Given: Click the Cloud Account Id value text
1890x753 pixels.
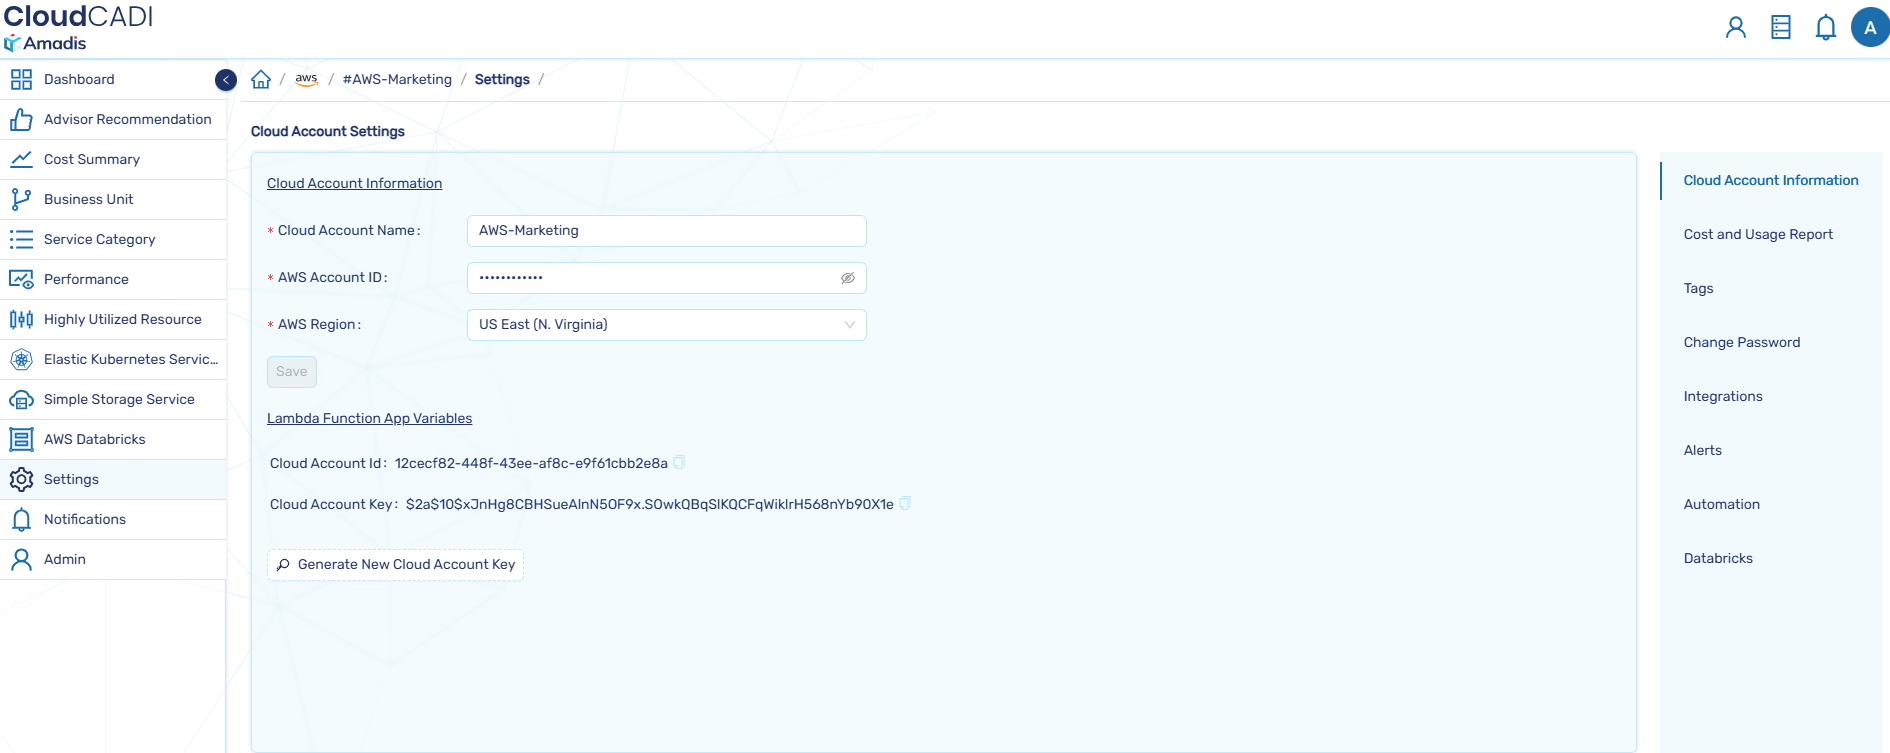Looking at the screenshot, I should pos(531,463).
